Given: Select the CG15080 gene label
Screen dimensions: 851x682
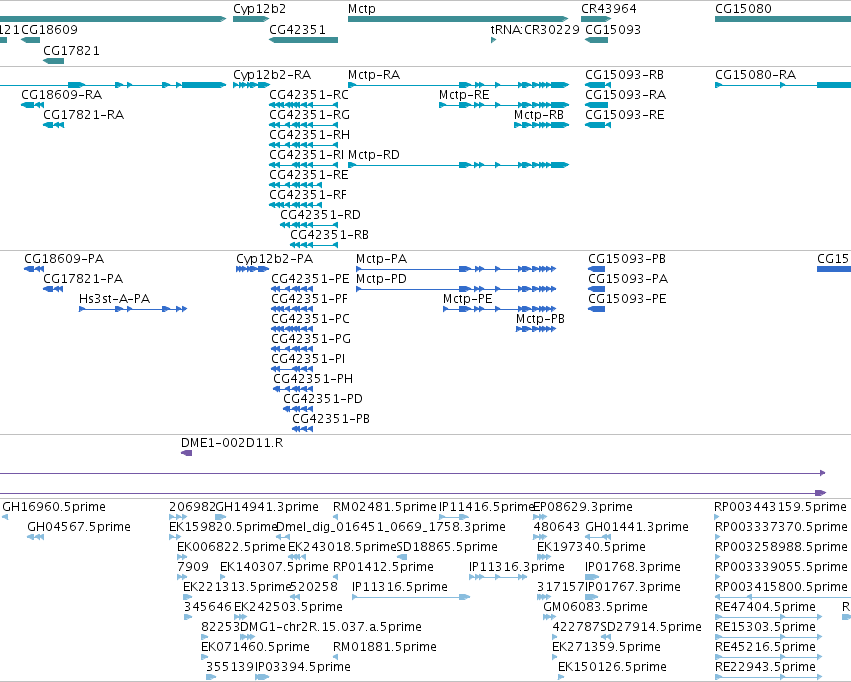Looking at the screenshot, I should [743, 9].
